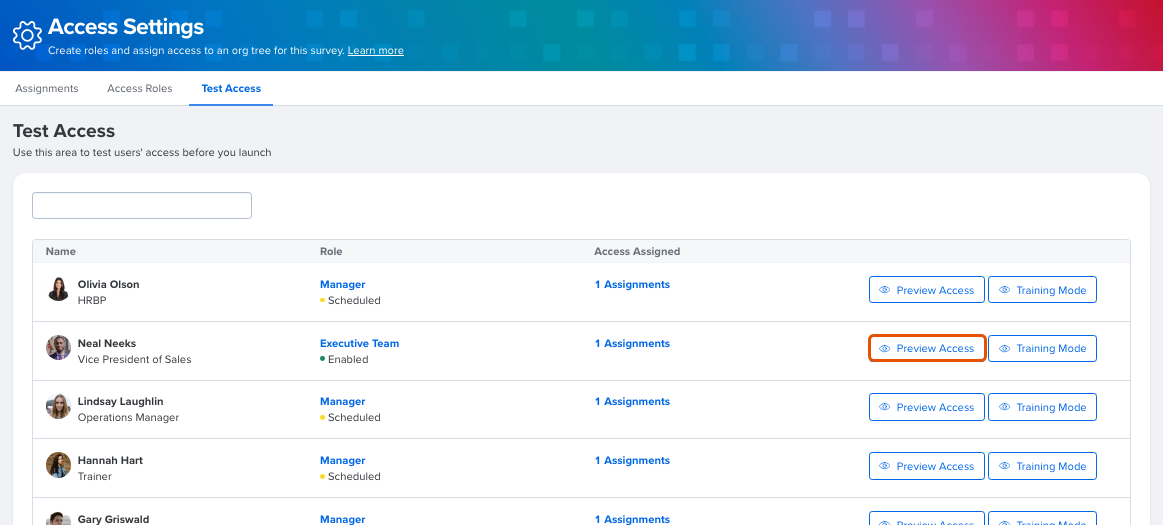This screenshot has width=1163, height=525.
Task: Open Neal Neeks' Executive Team role link
Action: click(360, 343)
